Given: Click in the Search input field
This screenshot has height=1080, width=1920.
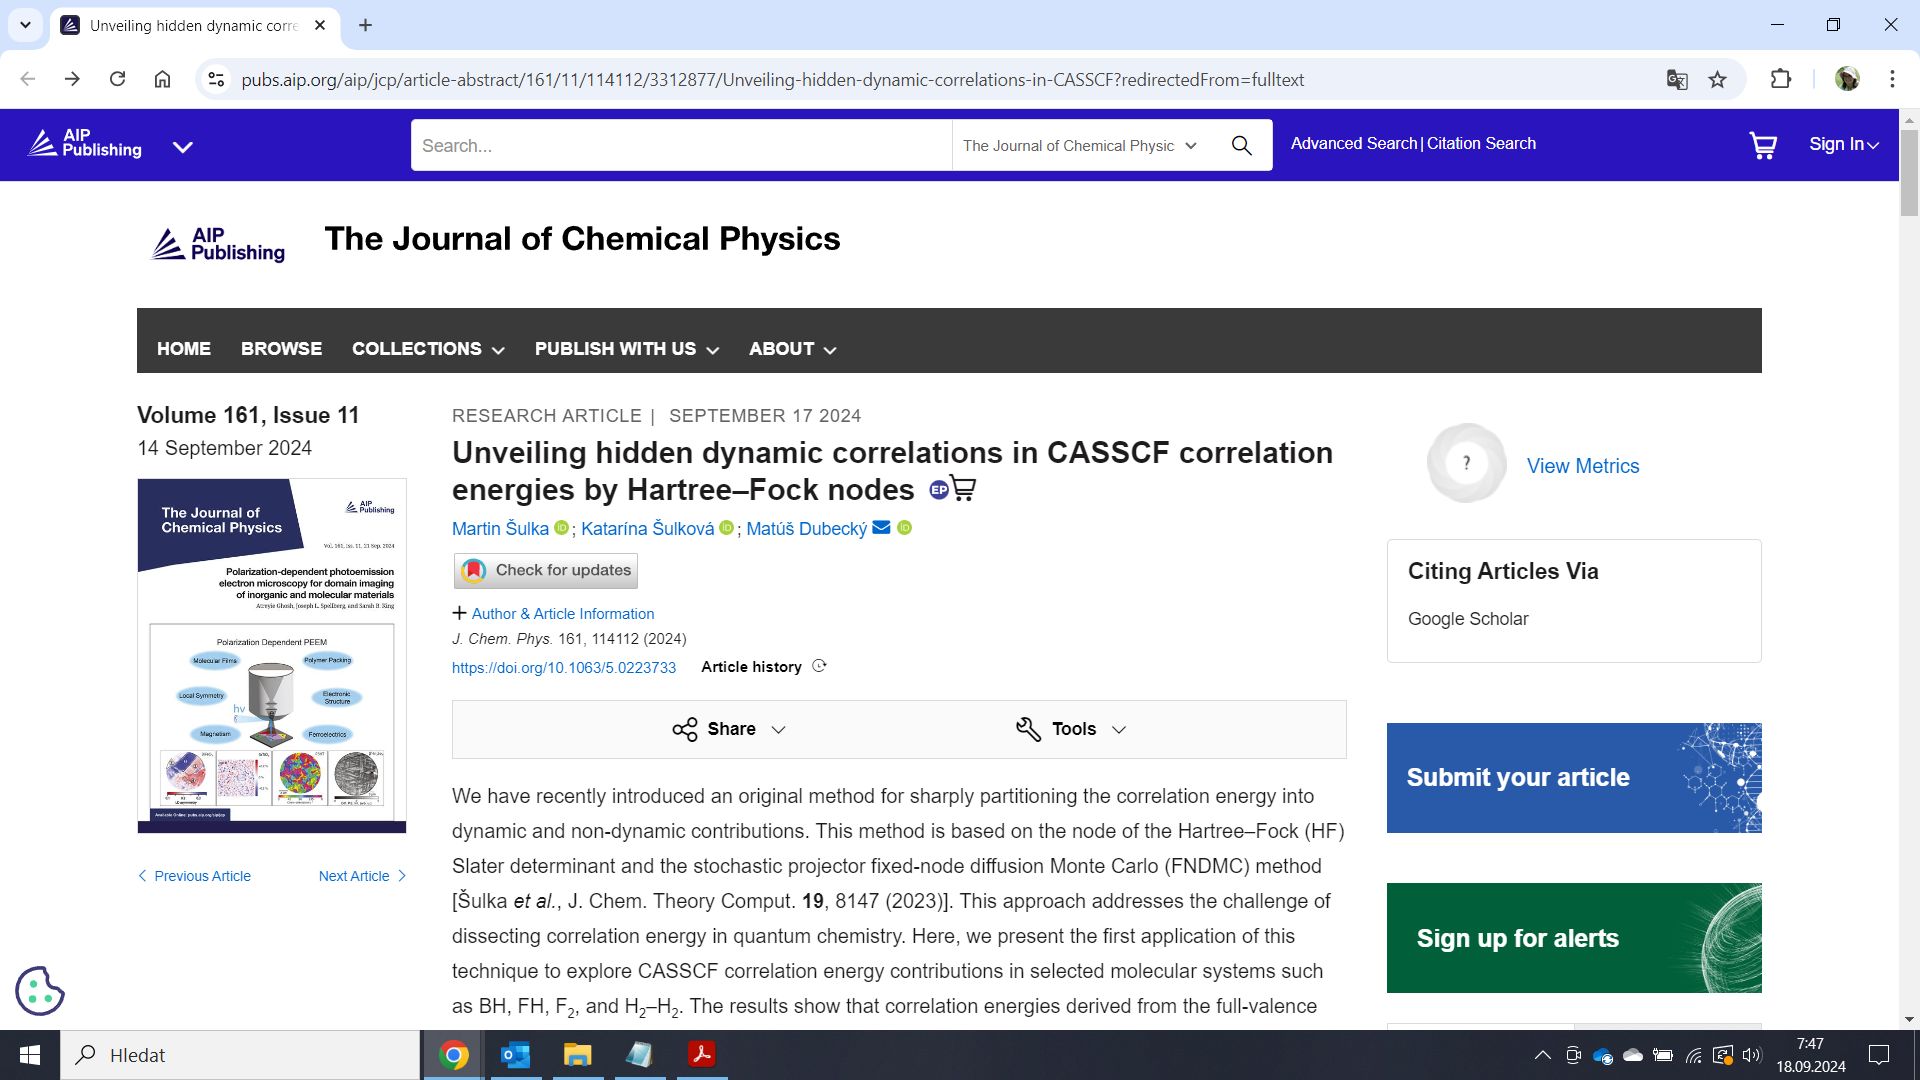Looking at the screenshot, I should pos(680,146).
